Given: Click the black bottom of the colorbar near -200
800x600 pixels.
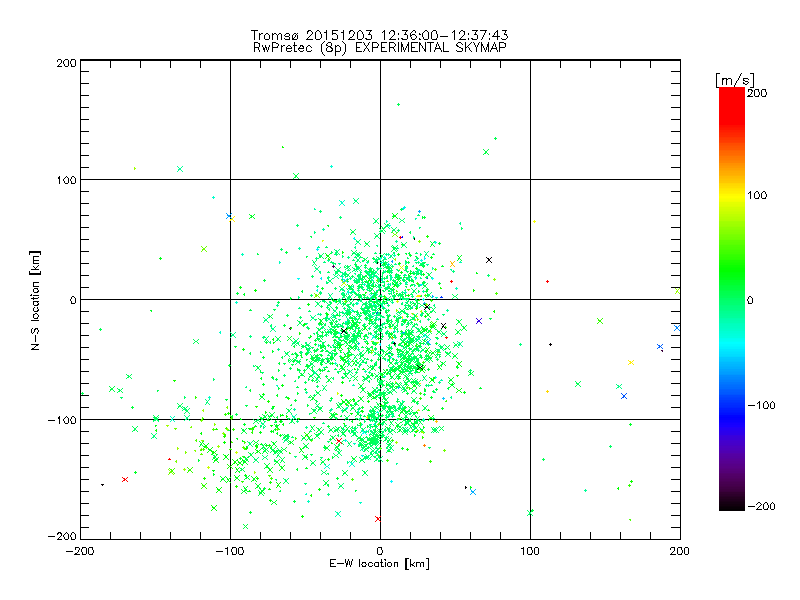Looking at the screenshot, I should coord(732,504).
